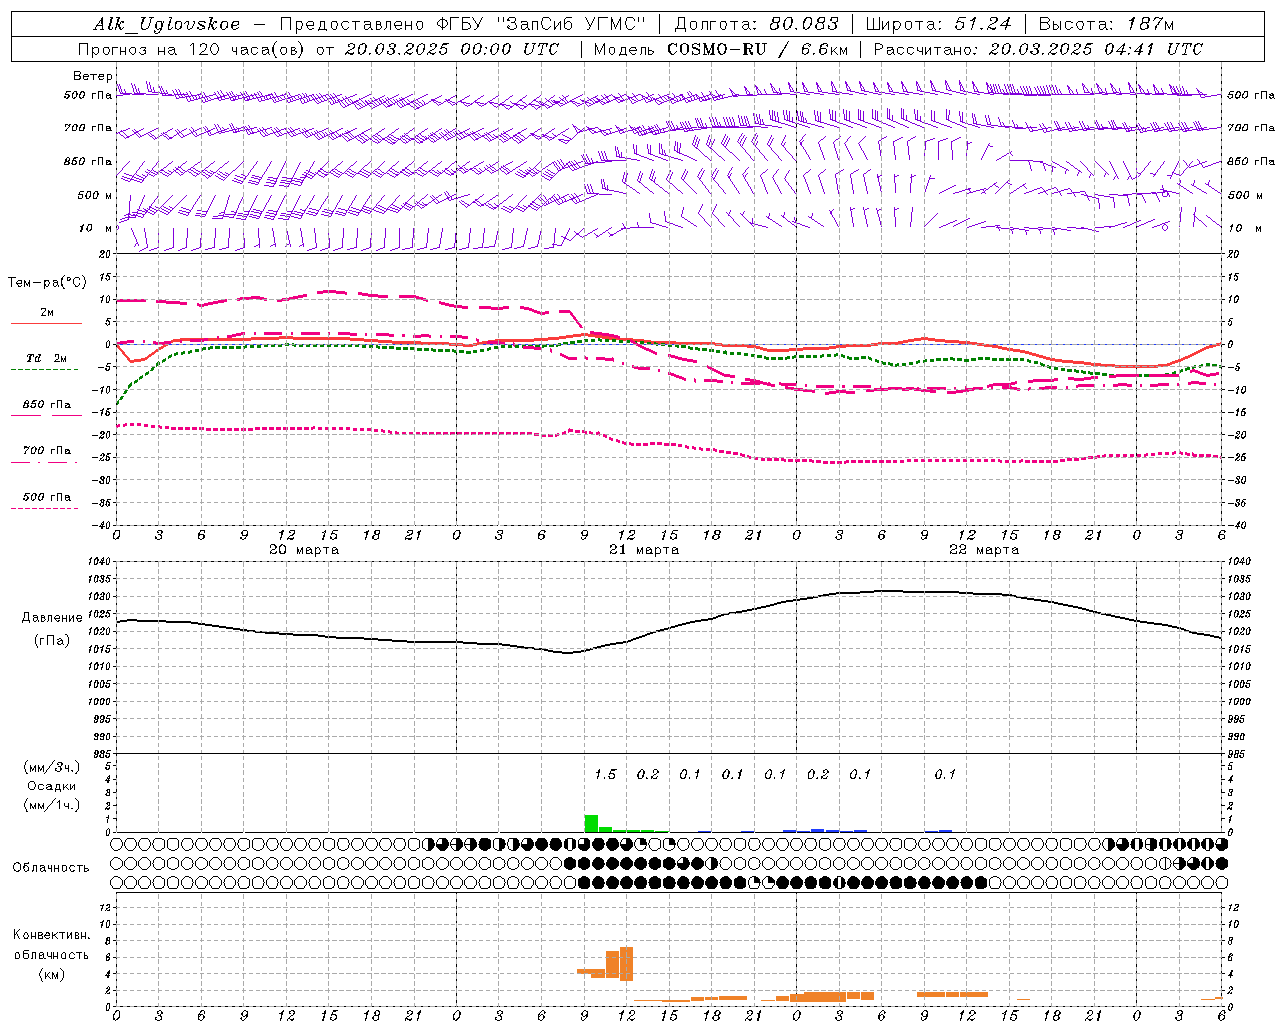Click the (мм/3ч.) precipitation unit label
This screenshot has height=1024, width=1280.
52,767
